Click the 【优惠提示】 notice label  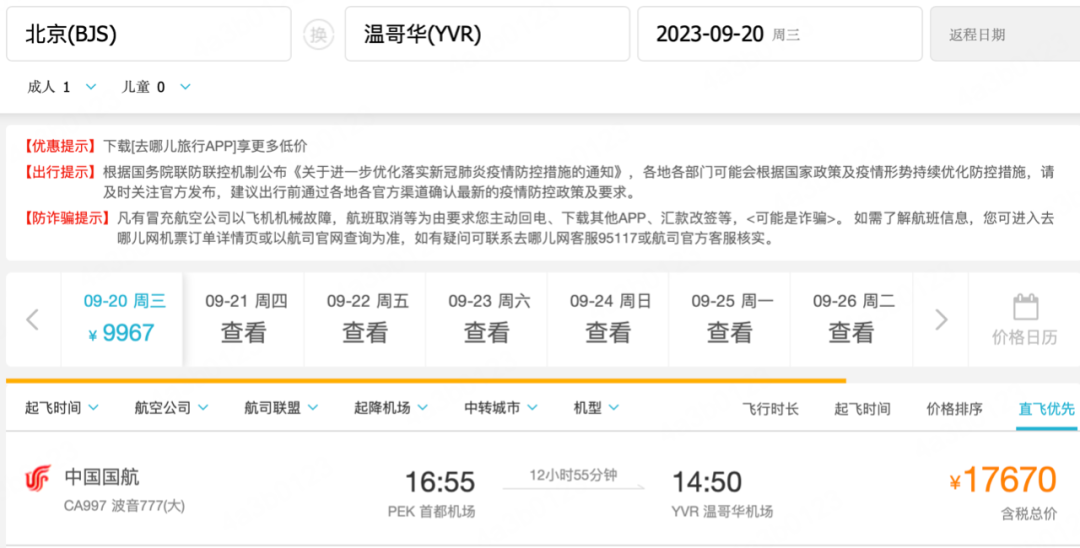tap(60, 146)
